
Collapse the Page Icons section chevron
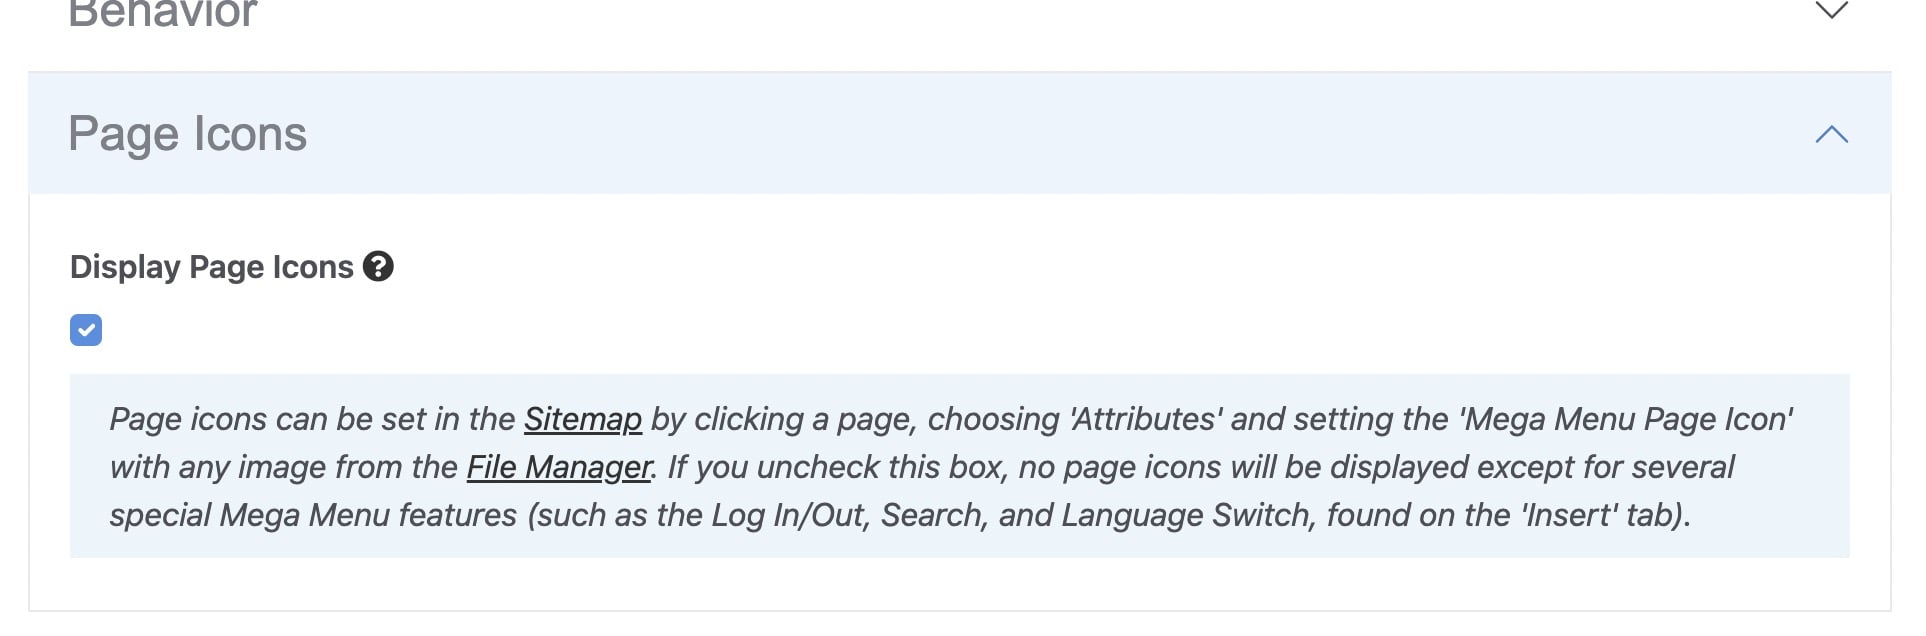click(x=1831, y=134)
